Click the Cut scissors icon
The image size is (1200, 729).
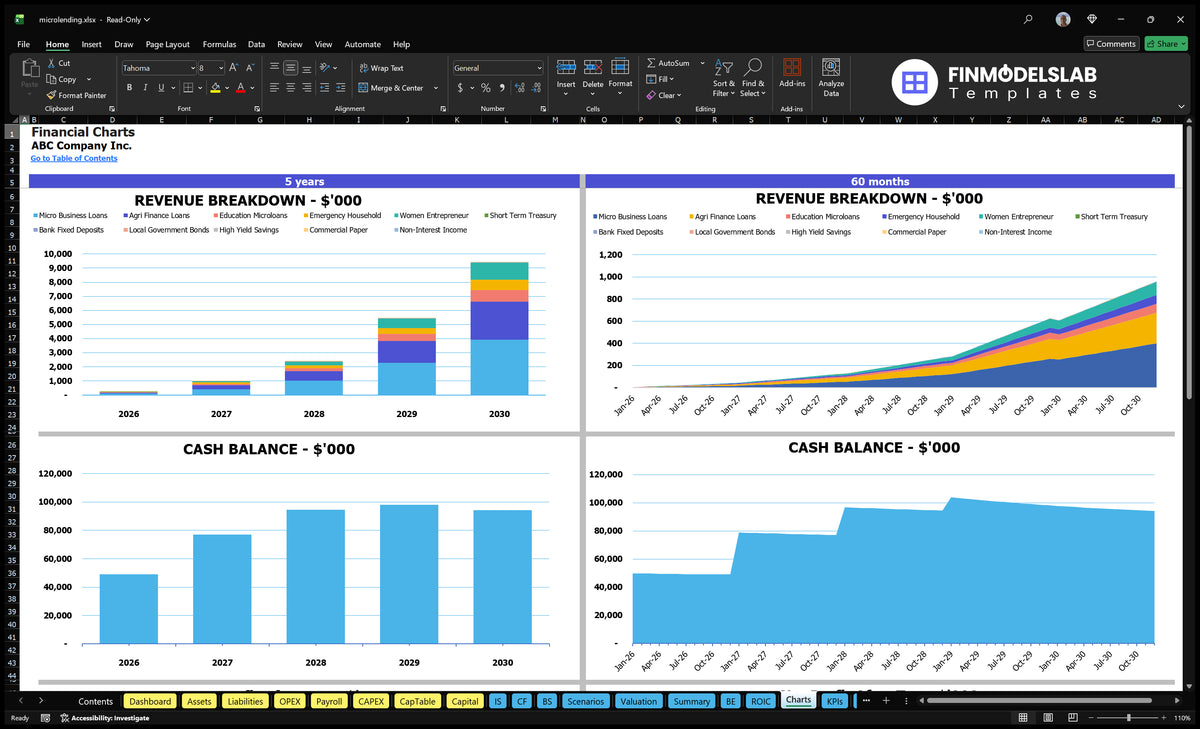(51, 63)
